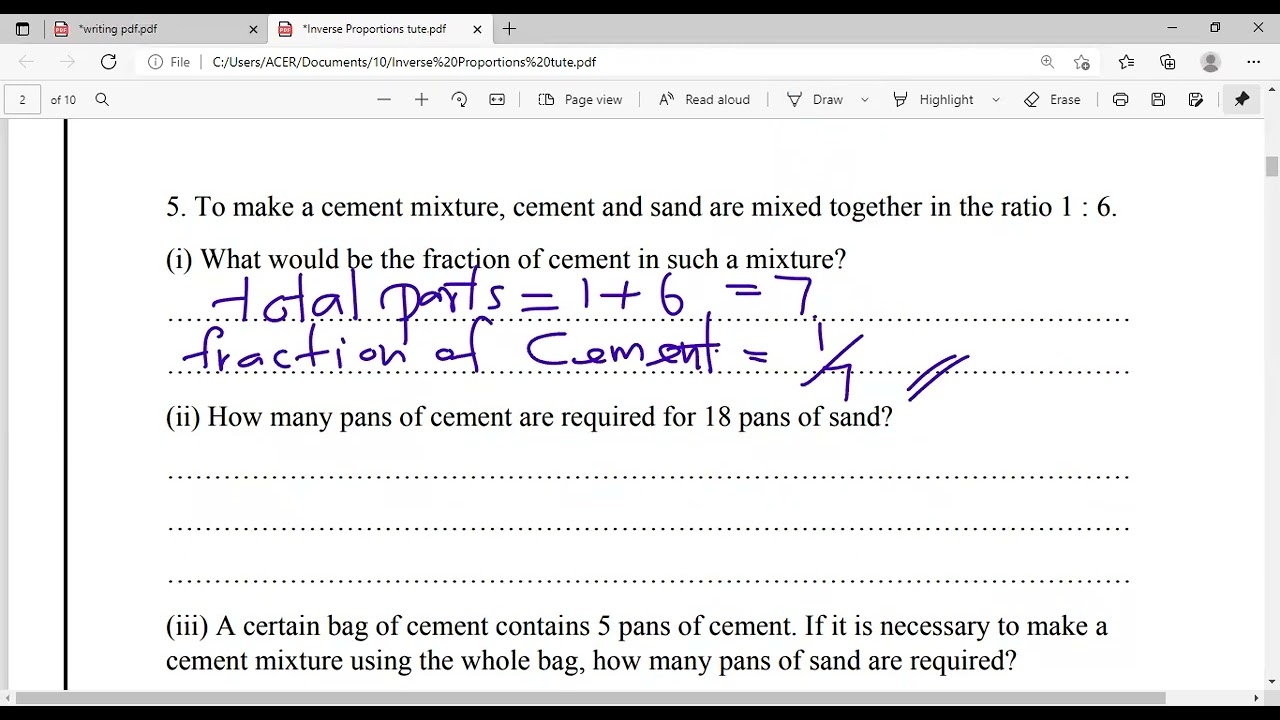1280x720 pixels.
Task: Click question (iii) bag of cement text
Action: tap(637, 643)
